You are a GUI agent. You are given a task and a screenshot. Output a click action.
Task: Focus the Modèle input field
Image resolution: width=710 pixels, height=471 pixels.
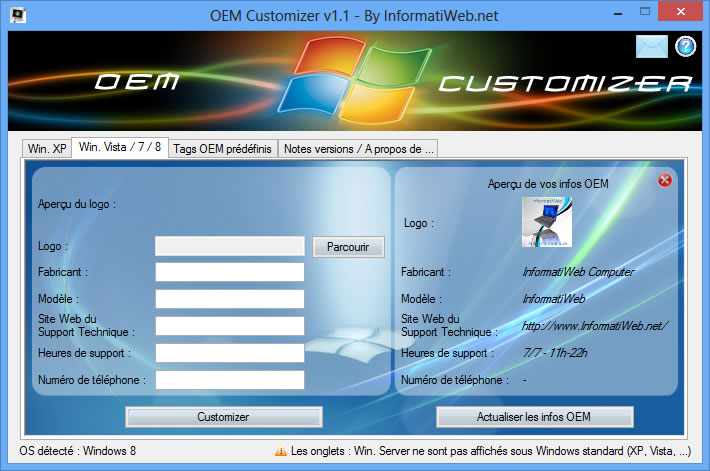[230, 299]
